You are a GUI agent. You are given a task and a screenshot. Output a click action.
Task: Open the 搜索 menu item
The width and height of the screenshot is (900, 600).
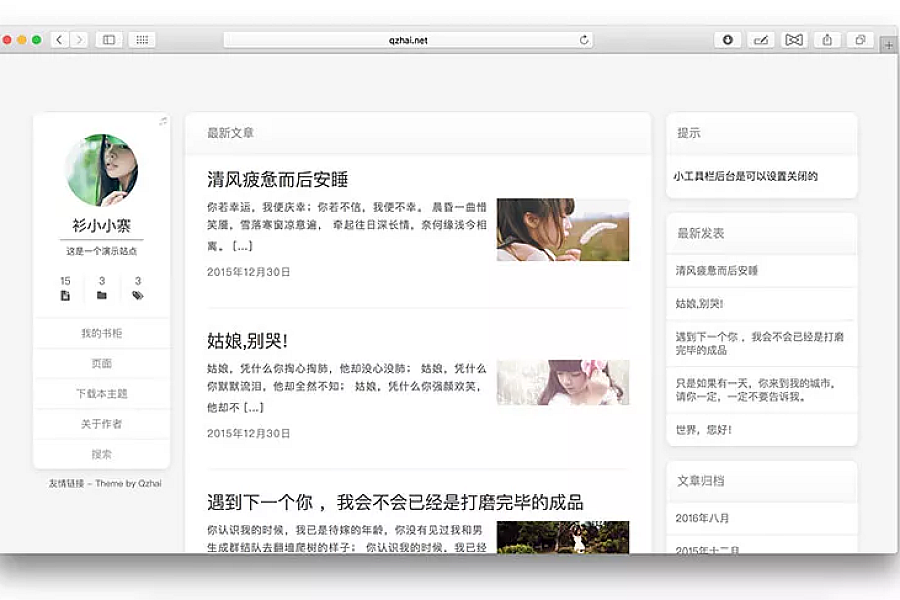[x=102, y=454]
